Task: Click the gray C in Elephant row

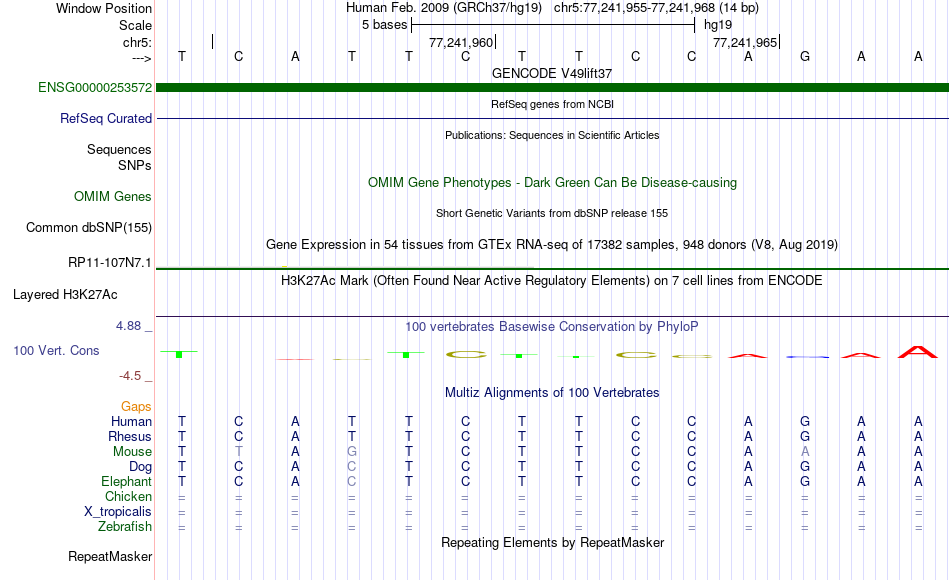Action: pos(352,481)
